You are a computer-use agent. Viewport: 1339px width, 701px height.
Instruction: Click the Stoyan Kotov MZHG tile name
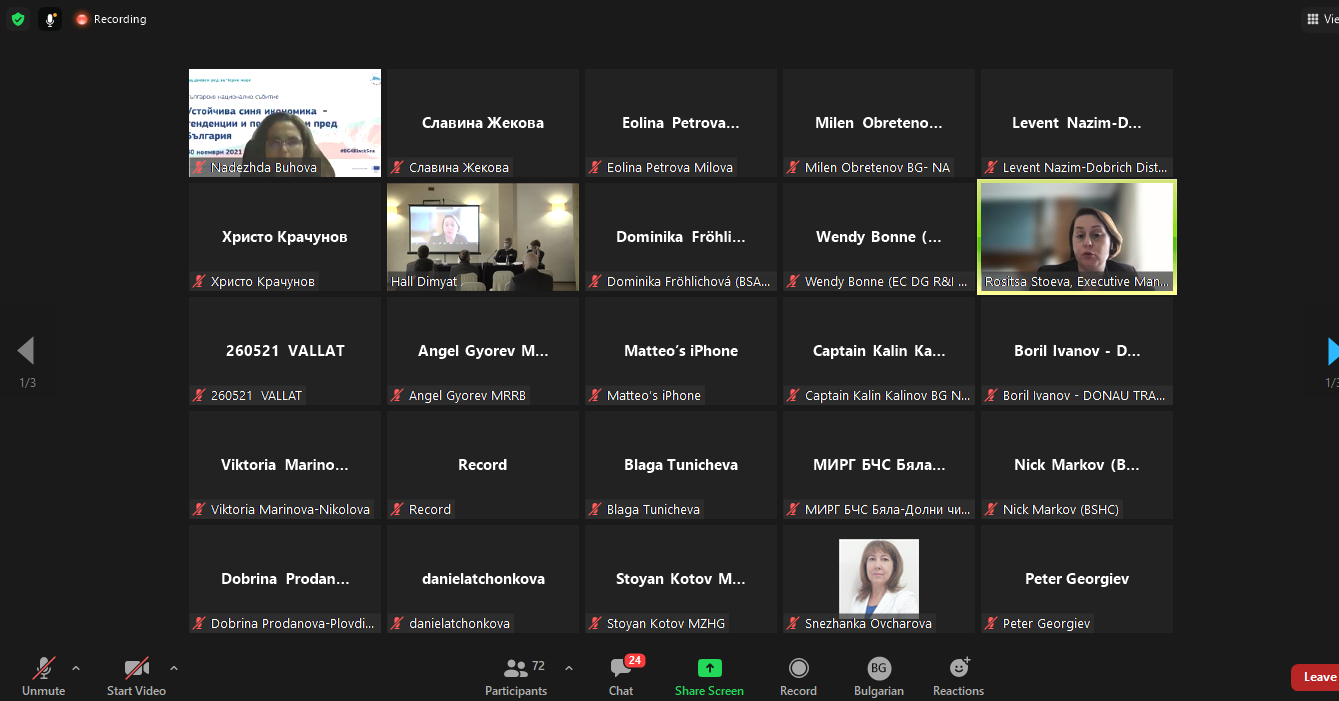pyautogui.click(x=681, y=579)
